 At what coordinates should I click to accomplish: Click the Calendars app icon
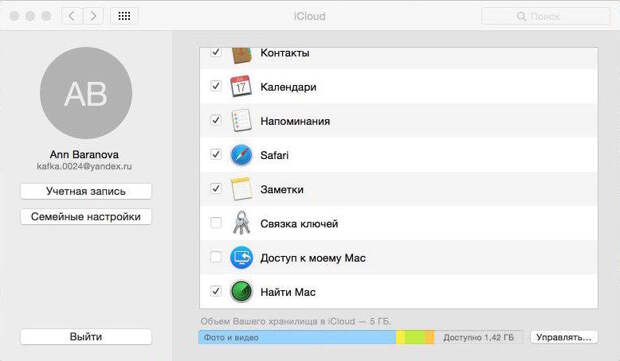click(x=241, y=86)
